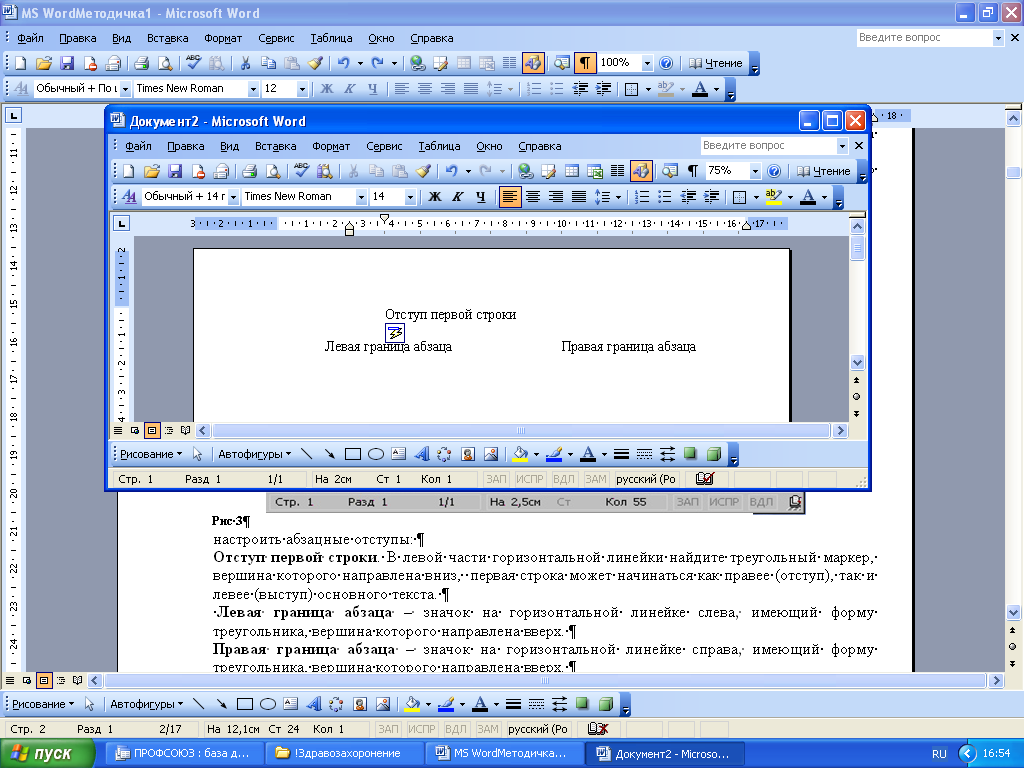
Task: Open Document Map icon in Документ2 toolbar
Action: coord(669,171)
